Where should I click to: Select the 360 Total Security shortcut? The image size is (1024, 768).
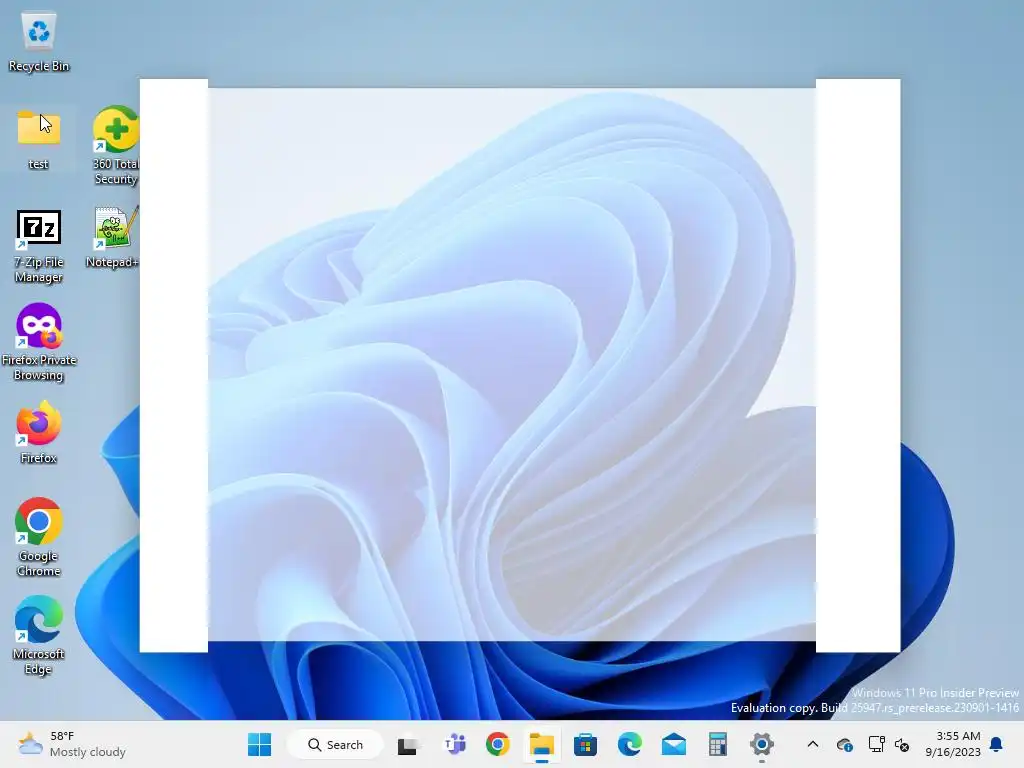116,145
